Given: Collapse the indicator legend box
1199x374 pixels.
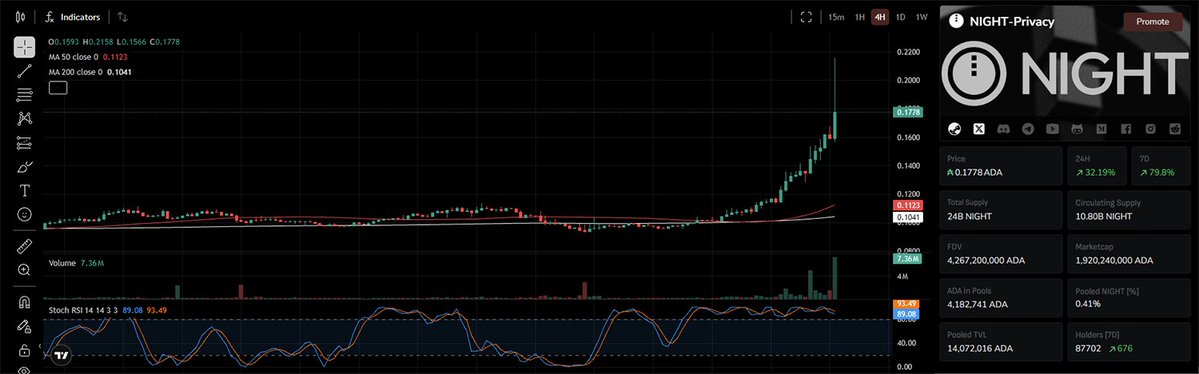Looking at the screenshot, I should coord(58,88).
